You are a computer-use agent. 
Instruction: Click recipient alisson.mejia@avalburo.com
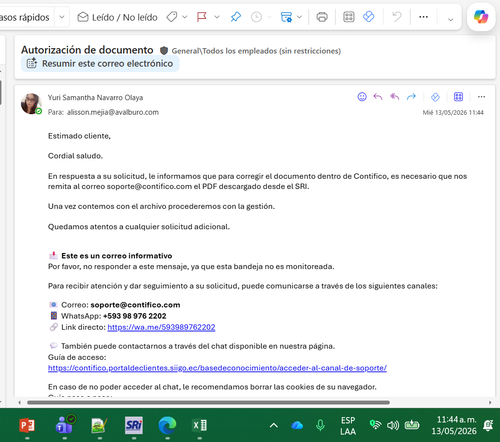[x=113, y=112]
